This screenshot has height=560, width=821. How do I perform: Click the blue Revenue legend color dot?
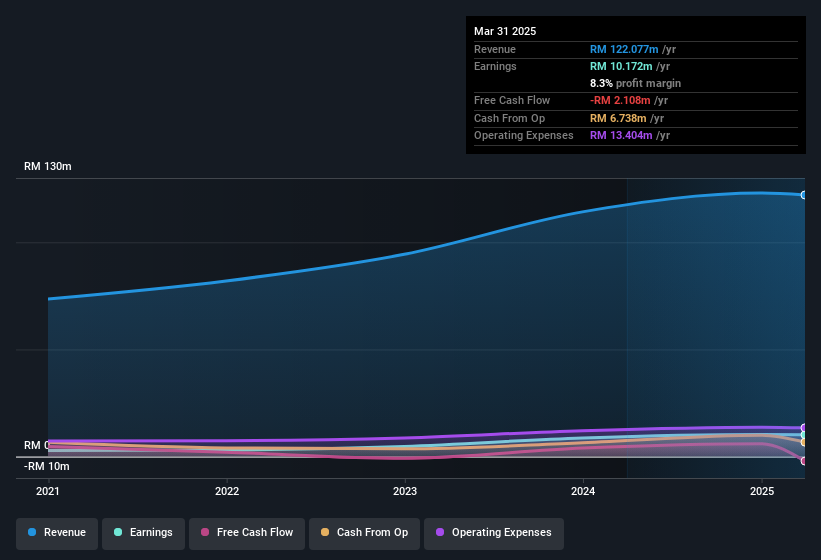[32, 532]
